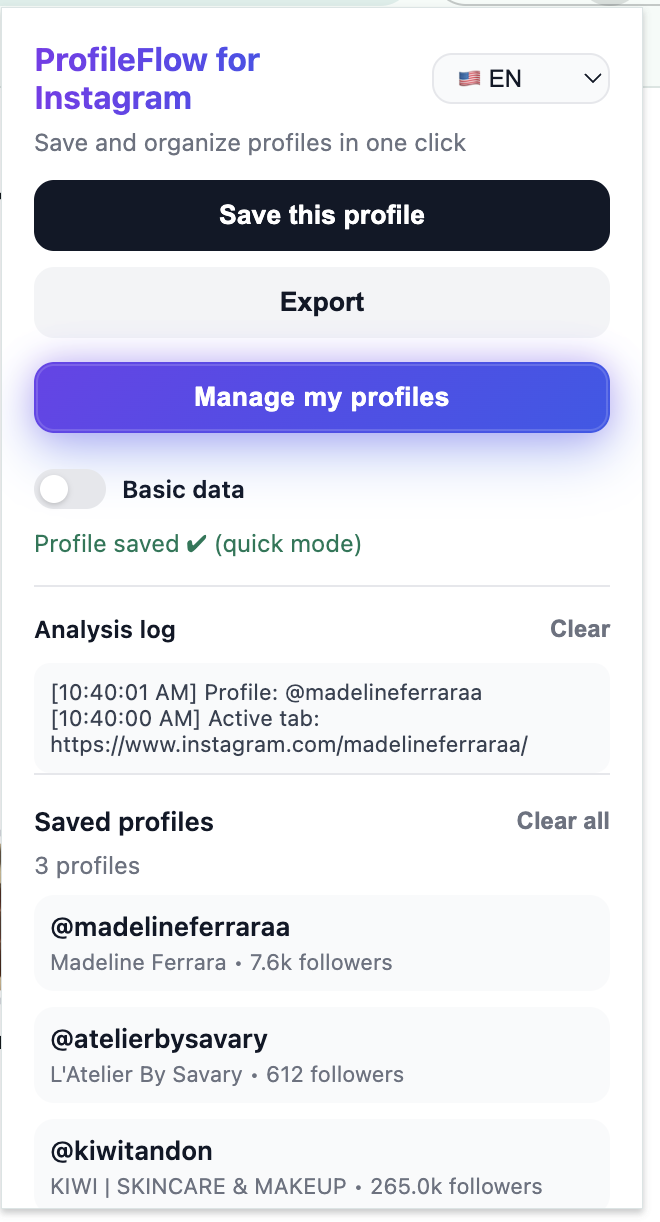Image resolution: width=660 pixels, height=1222 pixels.
Task: Click the US flag icon in language selector
Action: pyautogui.click(x=470, y=78)
